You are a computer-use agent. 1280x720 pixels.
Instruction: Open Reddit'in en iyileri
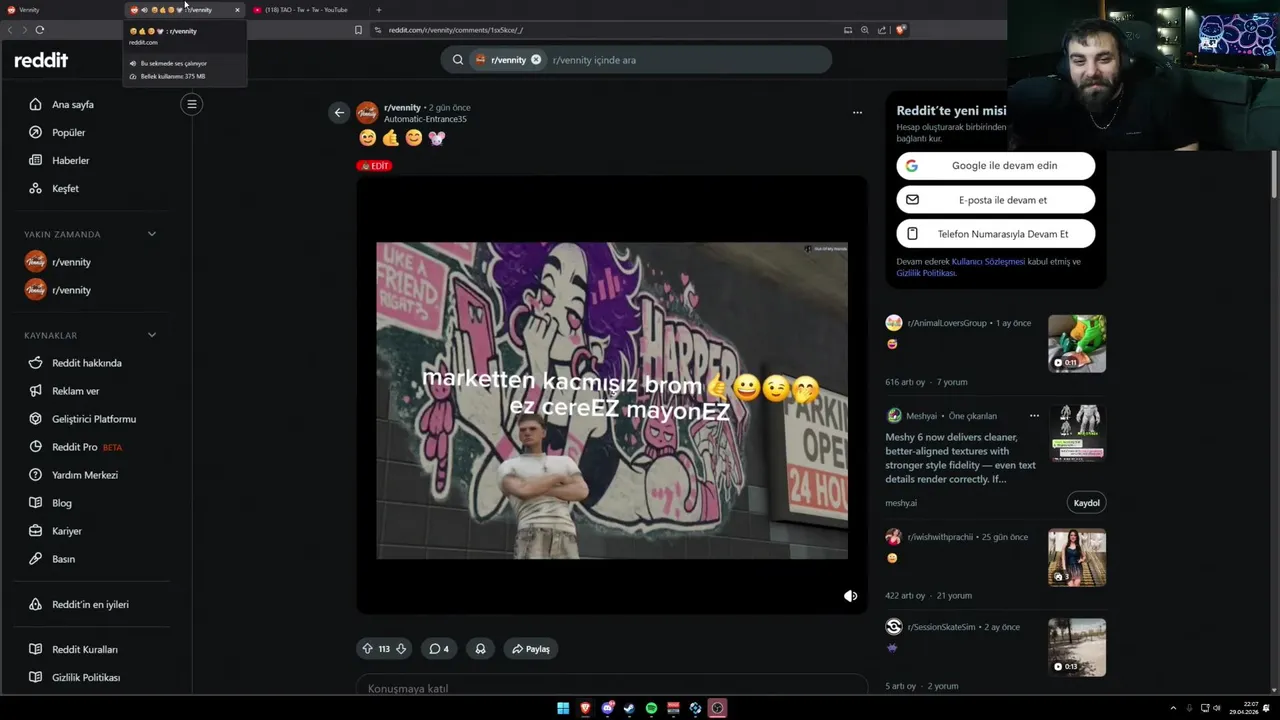tap(90, 604)
